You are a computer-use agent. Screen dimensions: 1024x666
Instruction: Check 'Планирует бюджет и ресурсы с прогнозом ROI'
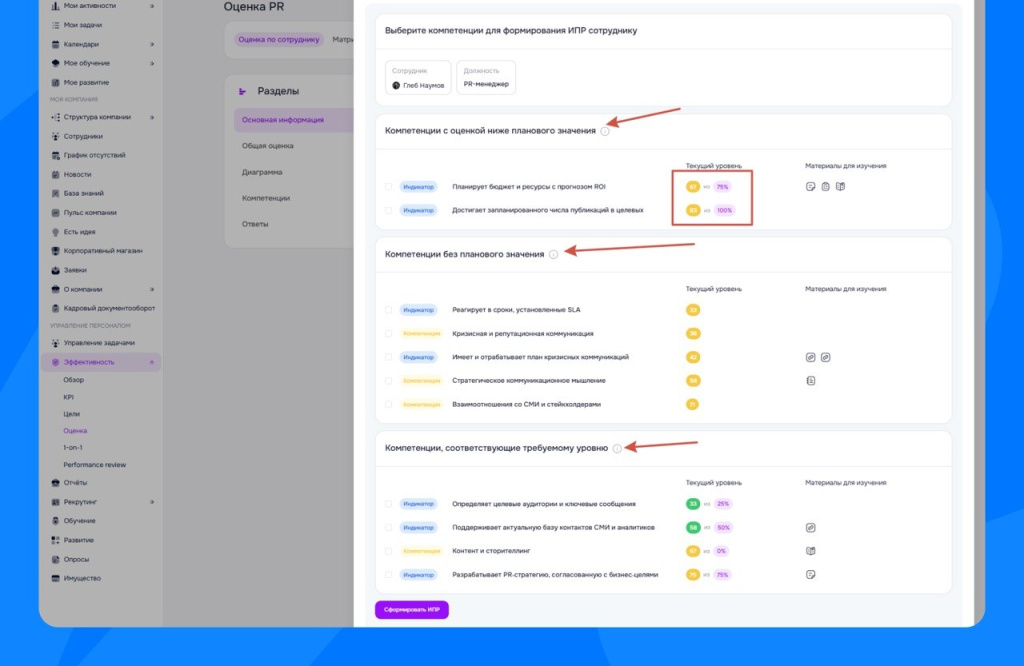[x=389, y=187]
